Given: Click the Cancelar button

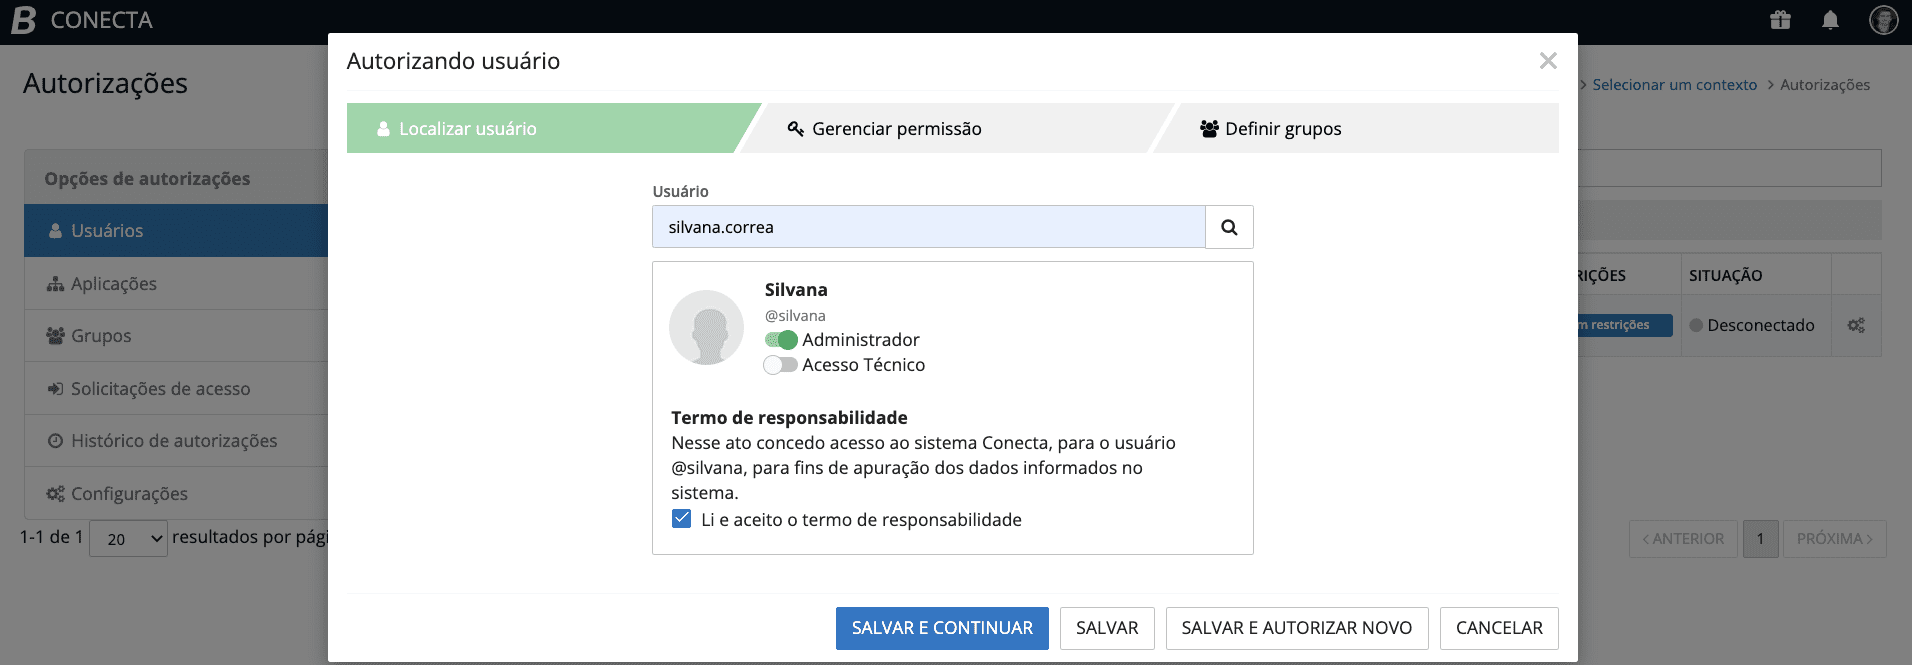Looking at the screenshot, I should (1498, 628).
